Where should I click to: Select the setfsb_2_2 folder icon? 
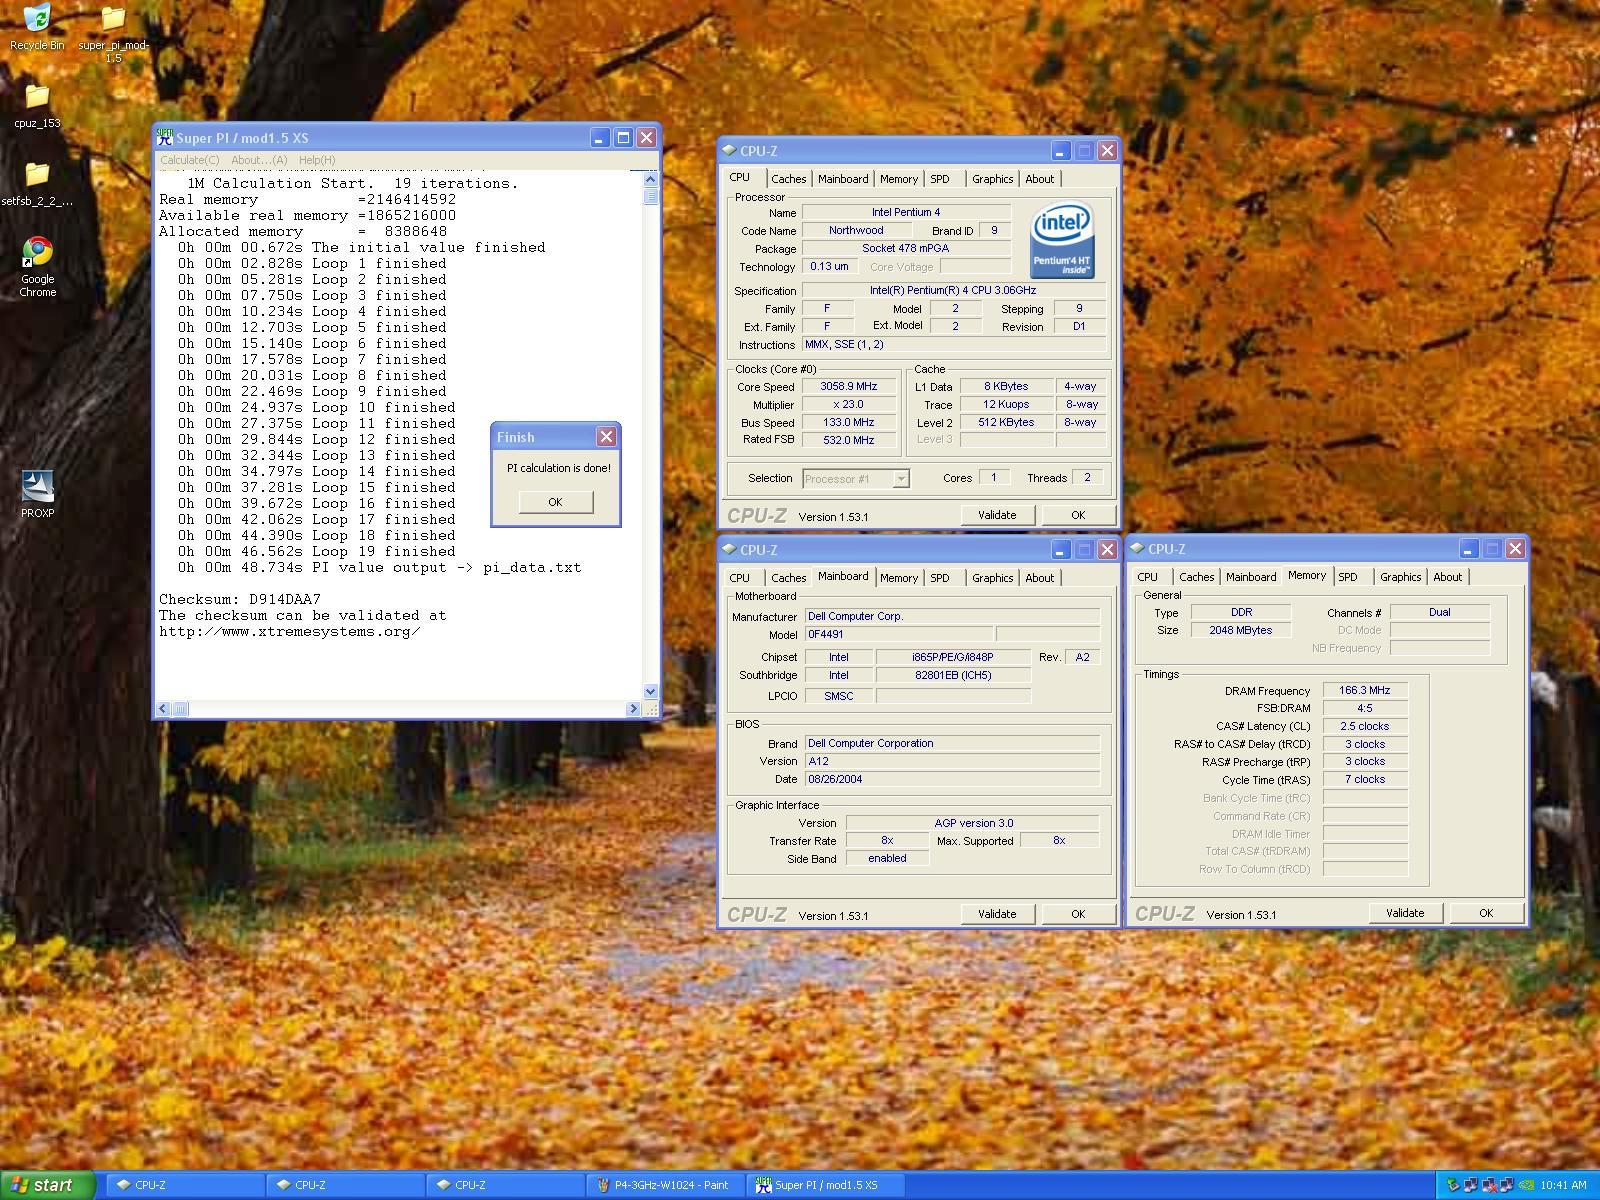click(x=37, y=184)
